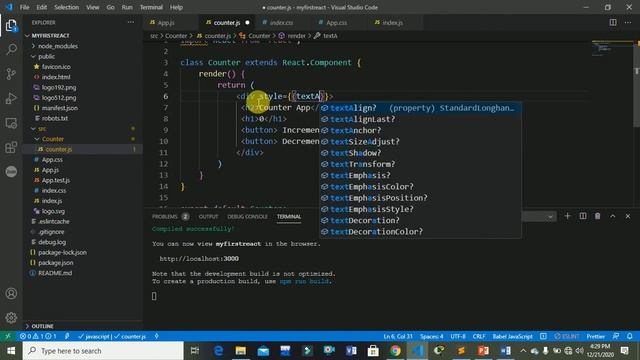Click Babel JavaScript language mode
Image resolution: width=640 pixels, height=360 pixels.
point(512,336)
